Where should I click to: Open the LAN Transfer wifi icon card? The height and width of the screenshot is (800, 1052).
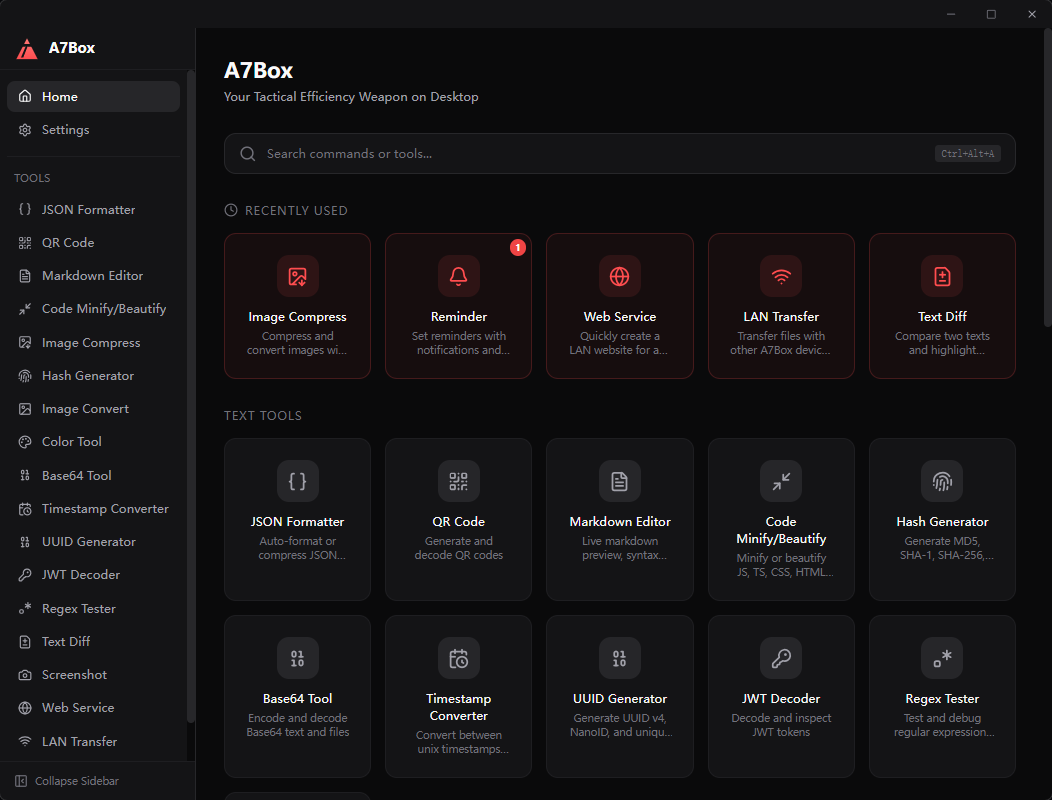pos(781,276)
